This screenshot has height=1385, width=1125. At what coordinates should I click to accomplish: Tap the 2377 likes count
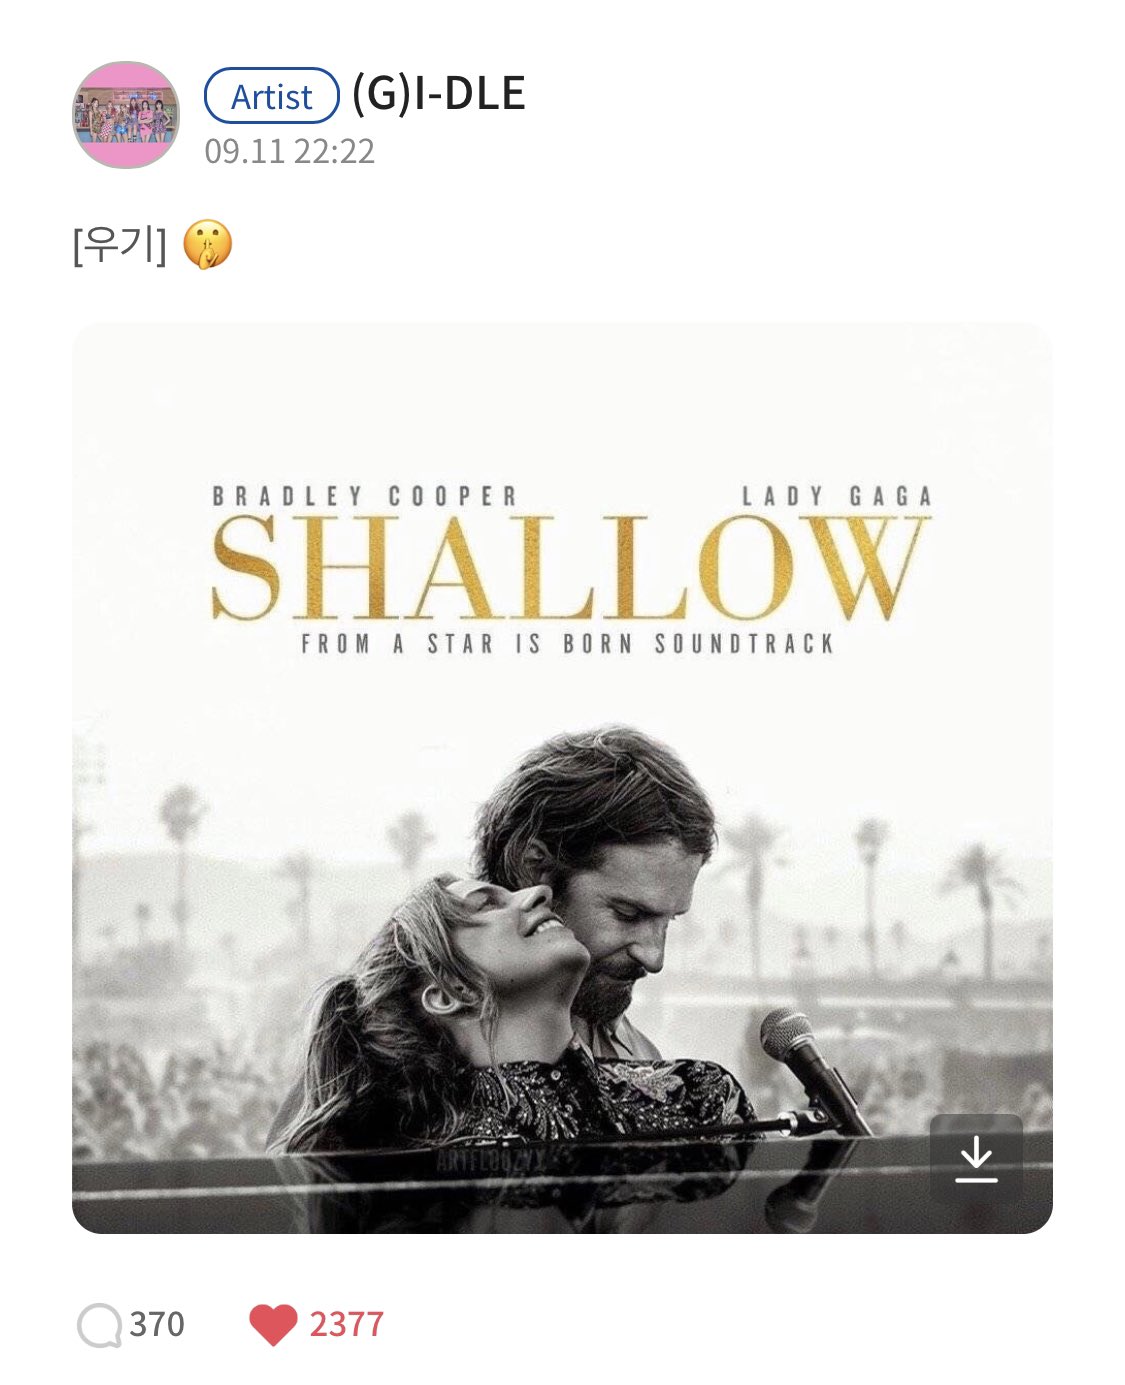coord(346,1324)
